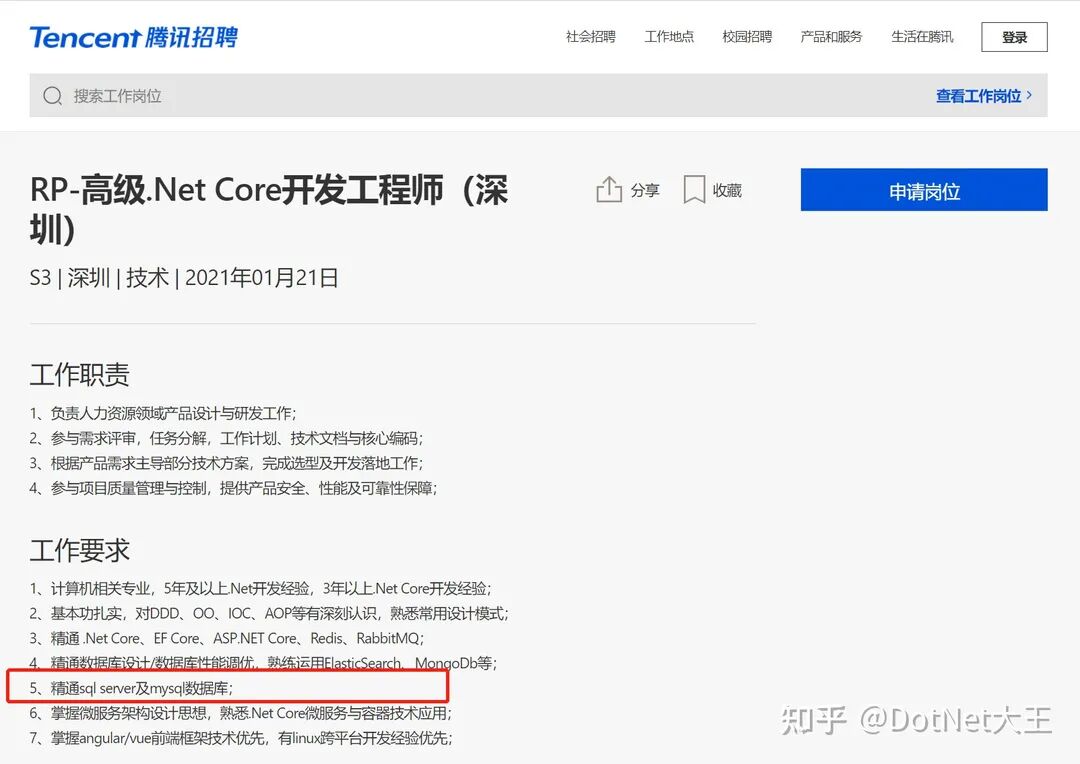Open the 查看工作岗位 link
This screenshot has height=764, width=1080.
click(x=984, y=96)
